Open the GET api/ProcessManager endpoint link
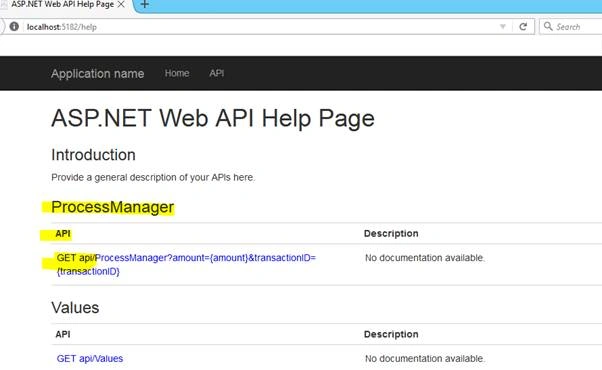This screenshot has width=602, height=370. (186, 264)
